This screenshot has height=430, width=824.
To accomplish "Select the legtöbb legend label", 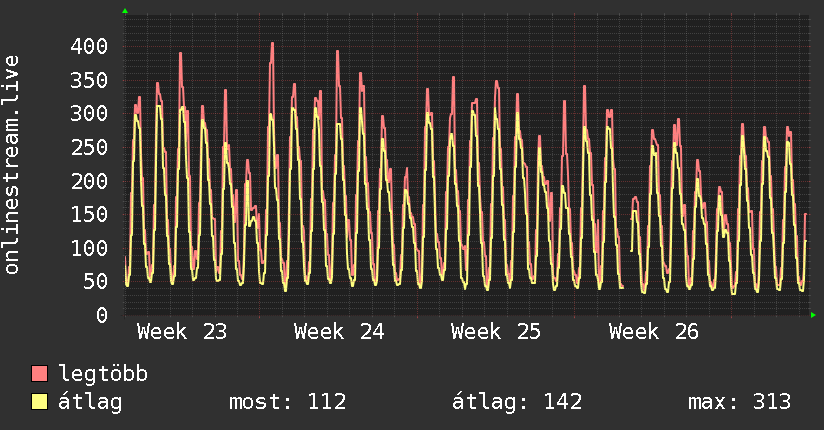I will tap(103, 373).
